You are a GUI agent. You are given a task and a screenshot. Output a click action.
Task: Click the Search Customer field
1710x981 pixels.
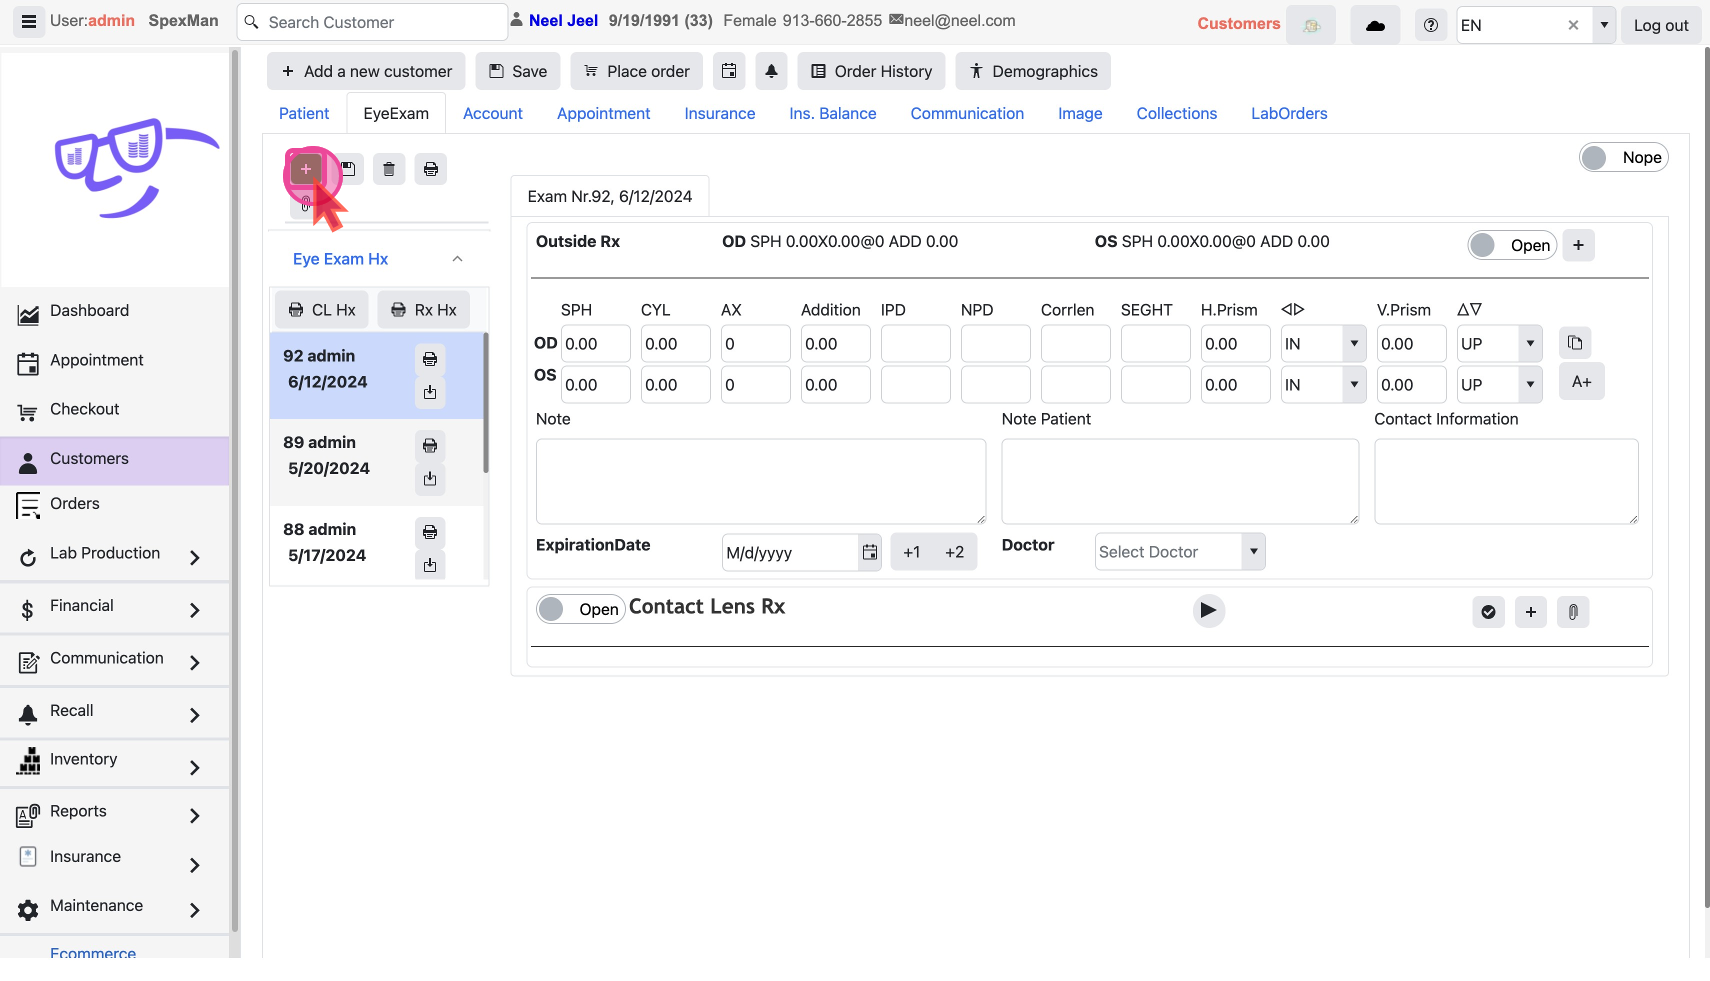(x=380, y=22)
